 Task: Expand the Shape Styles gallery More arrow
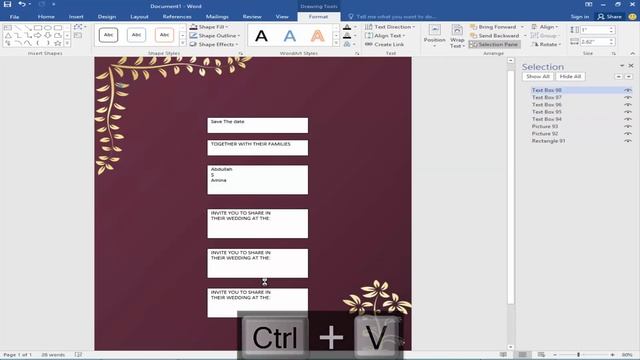coord(182,44)
